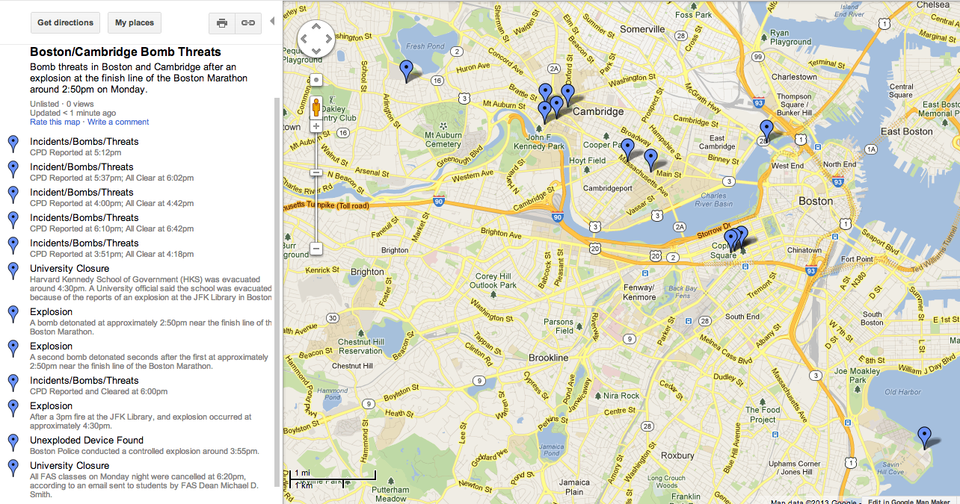Open the My places button
Screen dimensions: 960x504
135,23
